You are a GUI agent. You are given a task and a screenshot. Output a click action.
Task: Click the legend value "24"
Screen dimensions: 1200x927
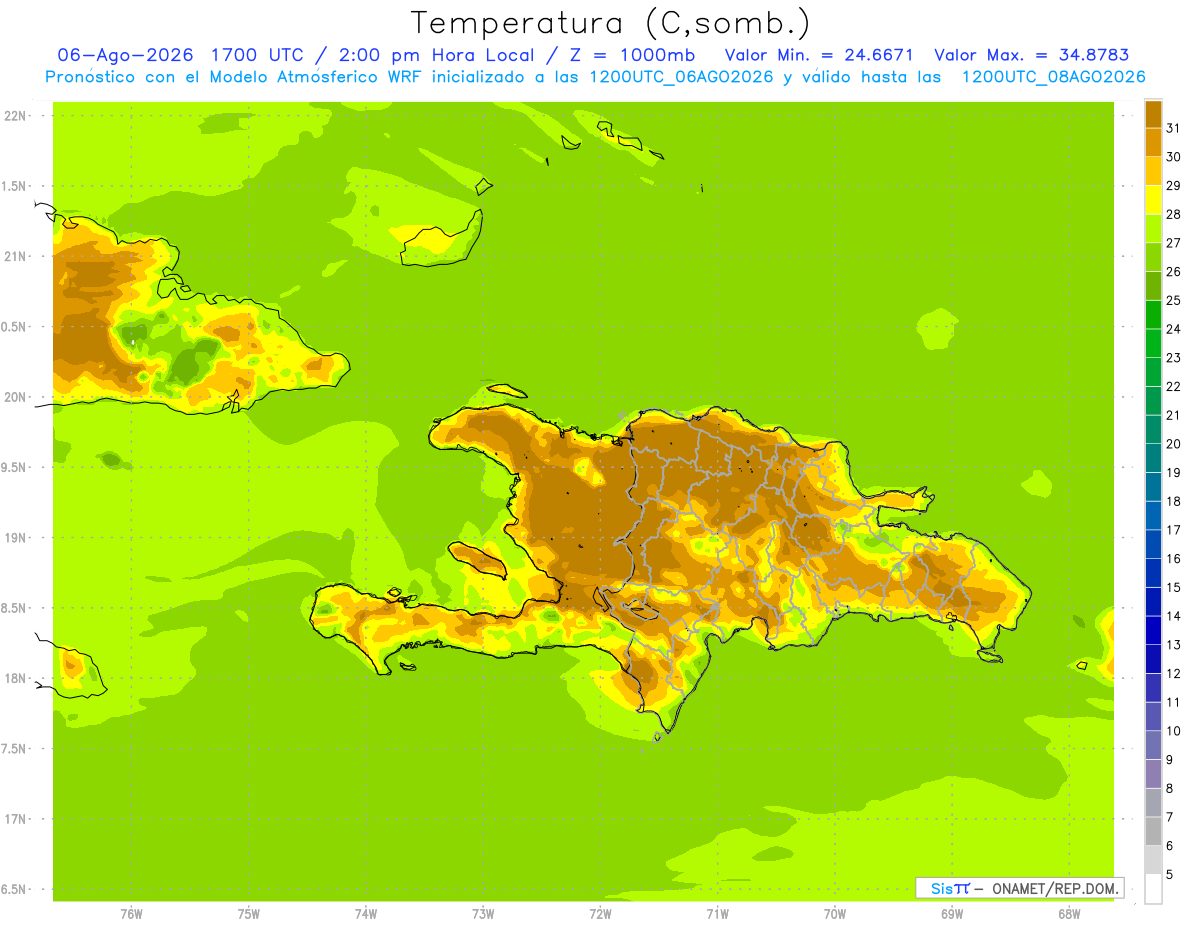pyautogui.click(x=1173, y=329)
